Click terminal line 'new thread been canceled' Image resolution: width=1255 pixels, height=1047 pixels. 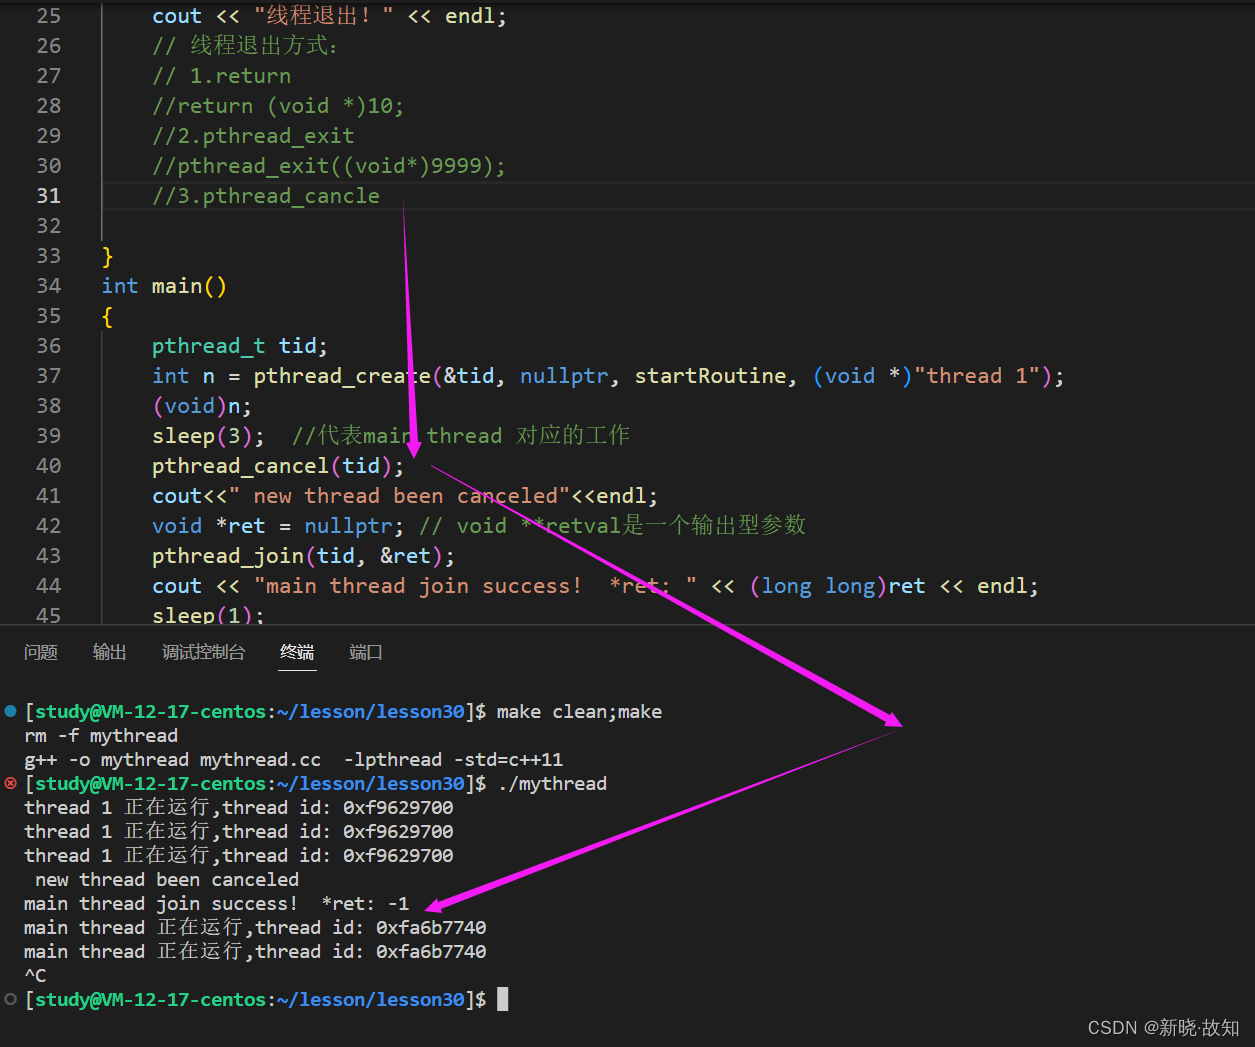(x=167, y=879)
